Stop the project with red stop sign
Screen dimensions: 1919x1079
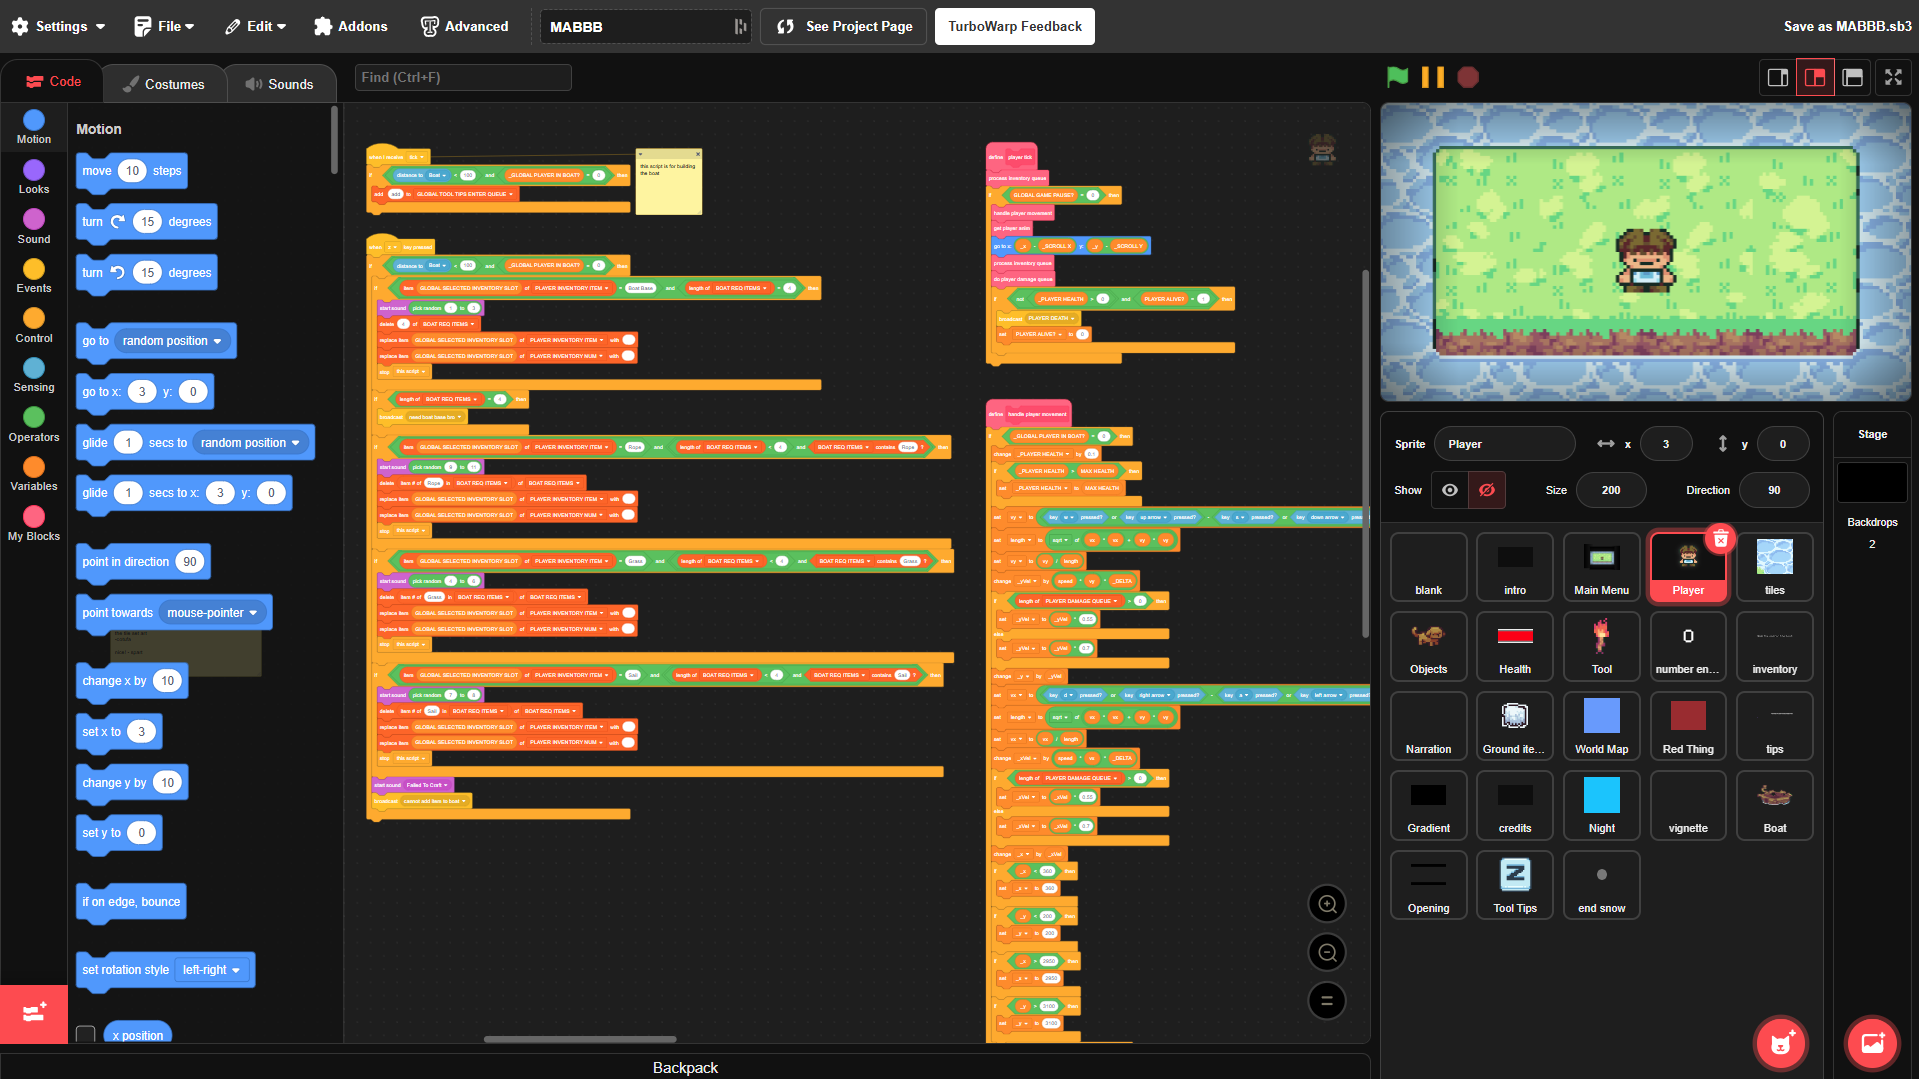(x=1468, y=77)
